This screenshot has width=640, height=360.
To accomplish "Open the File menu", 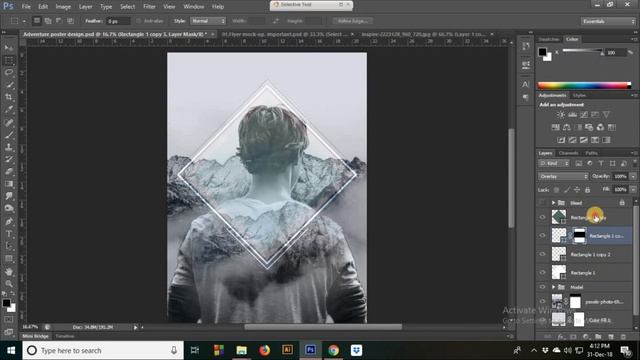I will 26,7.
